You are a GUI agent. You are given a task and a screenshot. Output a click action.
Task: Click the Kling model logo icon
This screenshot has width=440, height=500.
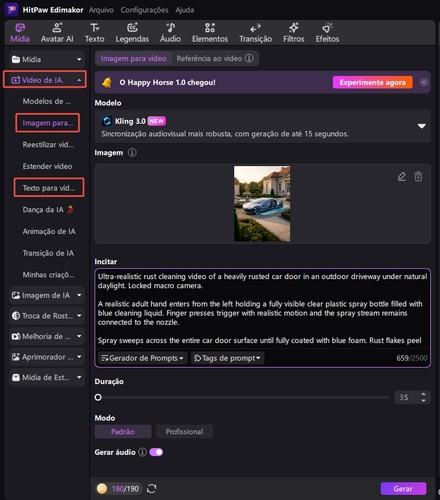pos(107,121)
